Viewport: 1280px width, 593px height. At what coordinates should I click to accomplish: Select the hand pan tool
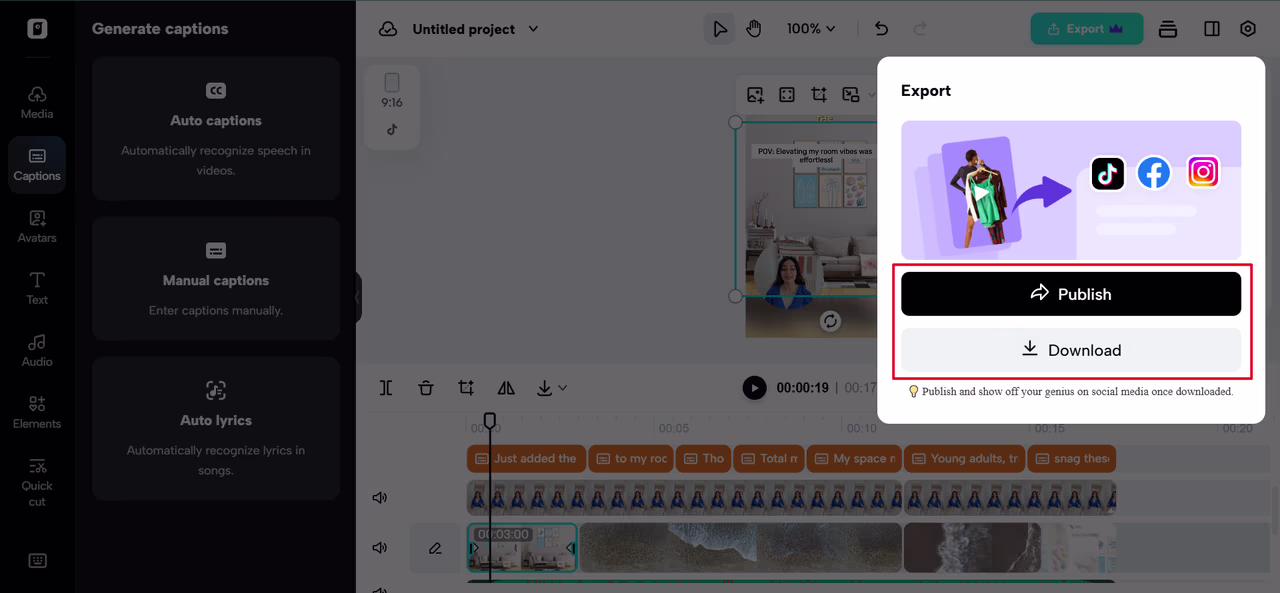pyautogui.click(x=754, y=29)
